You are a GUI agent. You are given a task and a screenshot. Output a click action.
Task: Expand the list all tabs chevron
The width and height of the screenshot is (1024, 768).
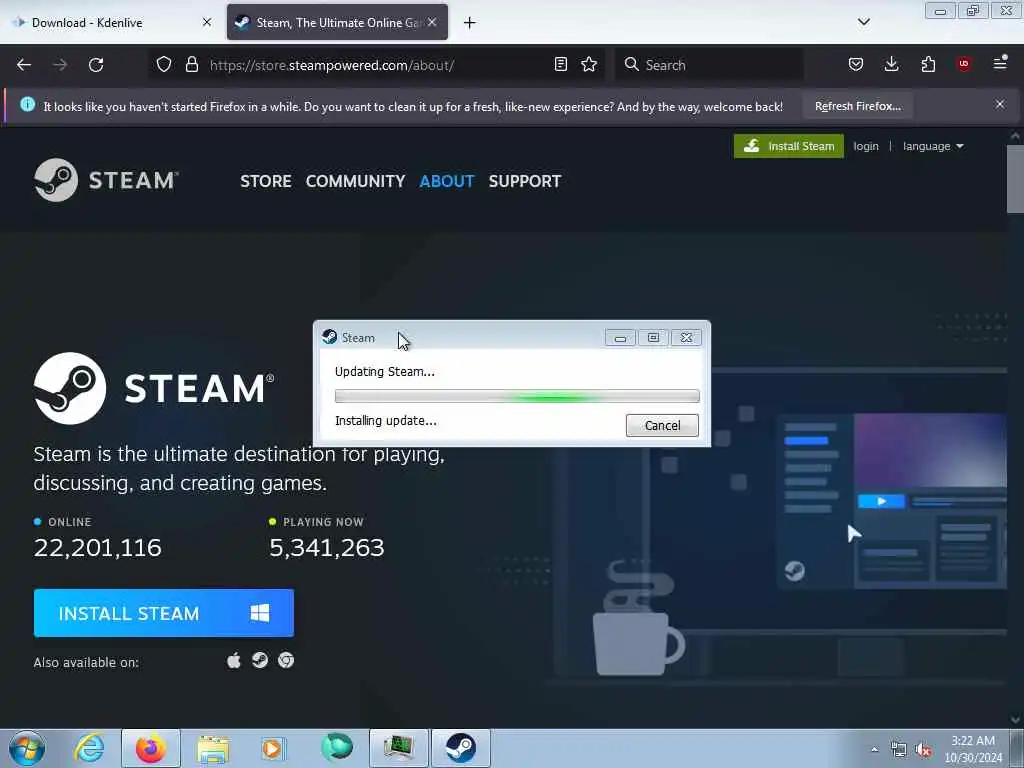(x=863, y=22)
